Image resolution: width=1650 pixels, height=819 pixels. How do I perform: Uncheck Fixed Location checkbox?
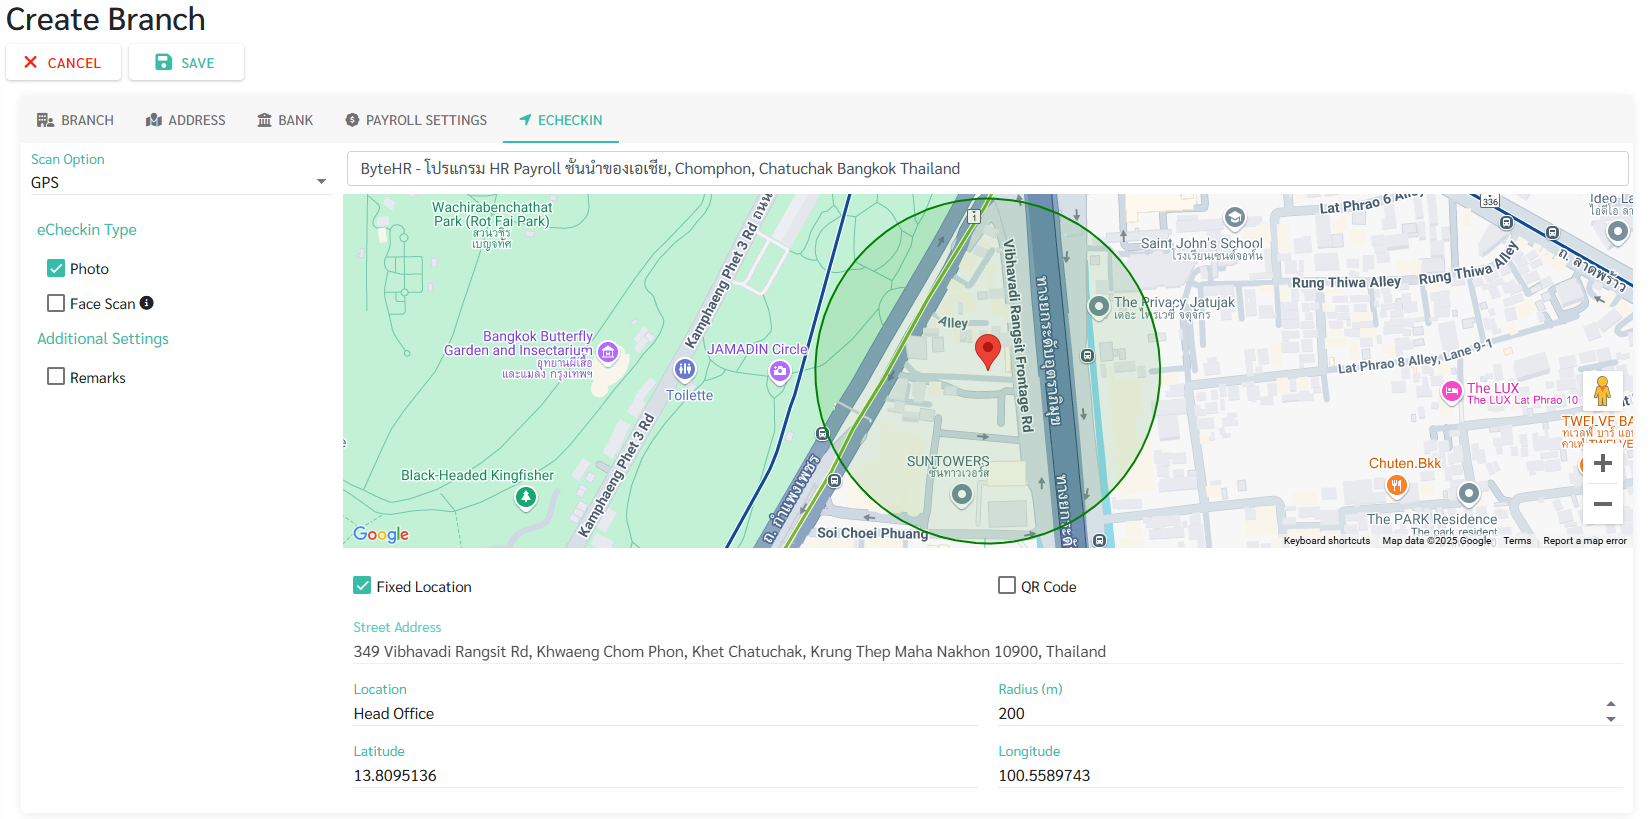[x=362, y=585]
